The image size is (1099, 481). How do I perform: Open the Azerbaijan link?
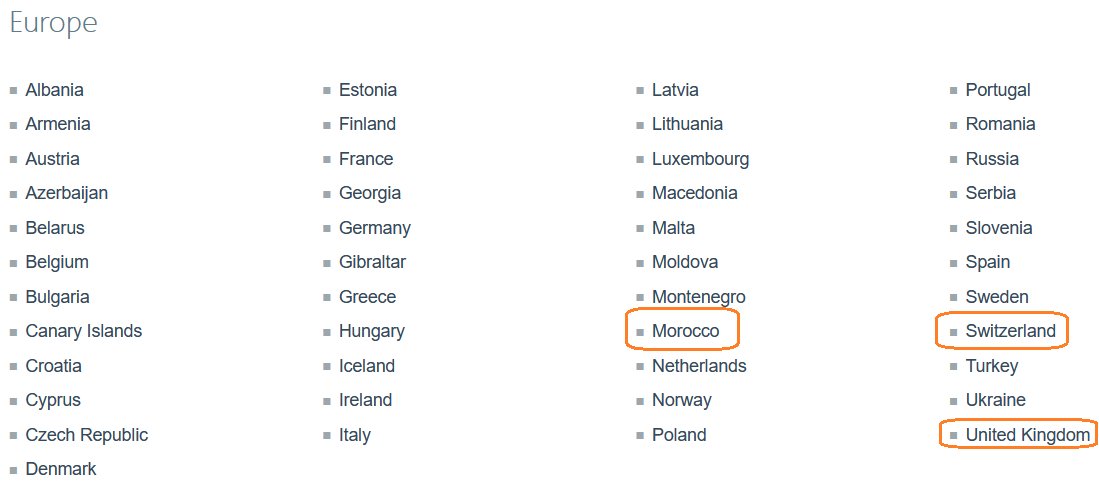tap(67, 193)
